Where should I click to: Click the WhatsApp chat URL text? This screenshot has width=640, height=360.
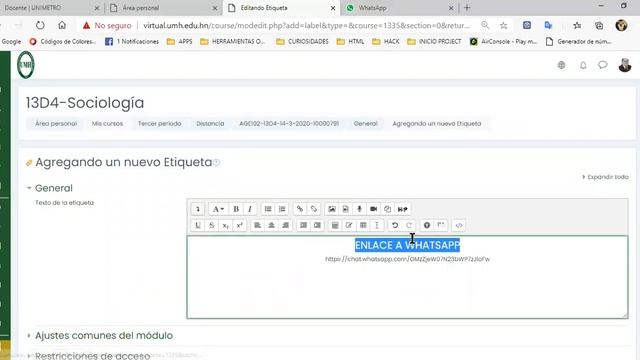[x=407, y=259]
